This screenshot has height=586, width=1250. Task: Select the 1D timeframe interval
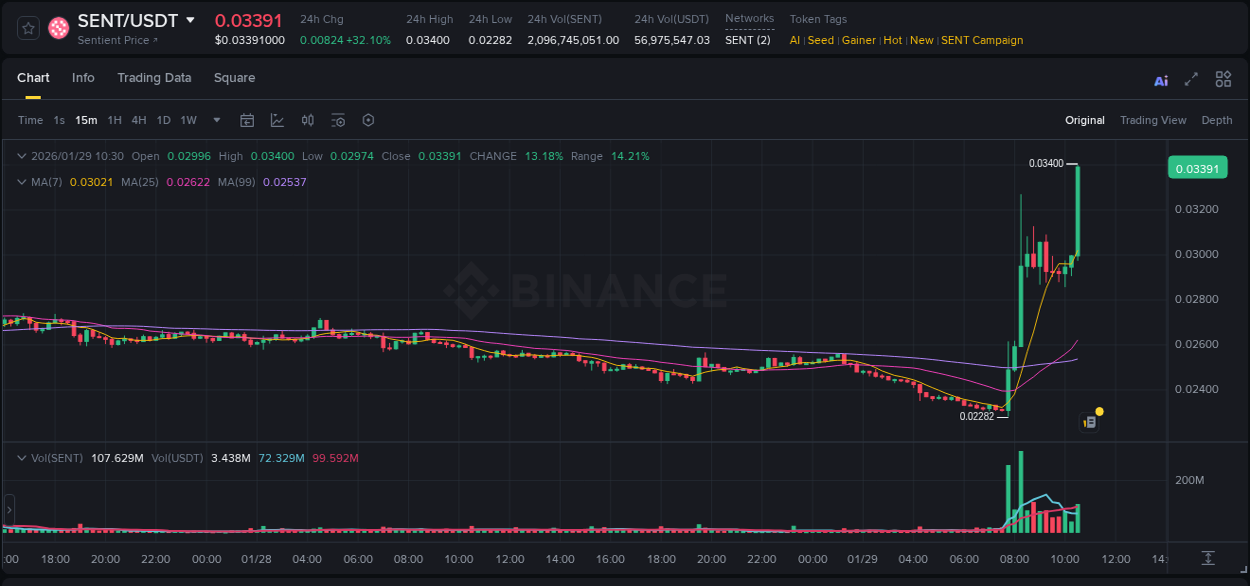pos(163,120)
